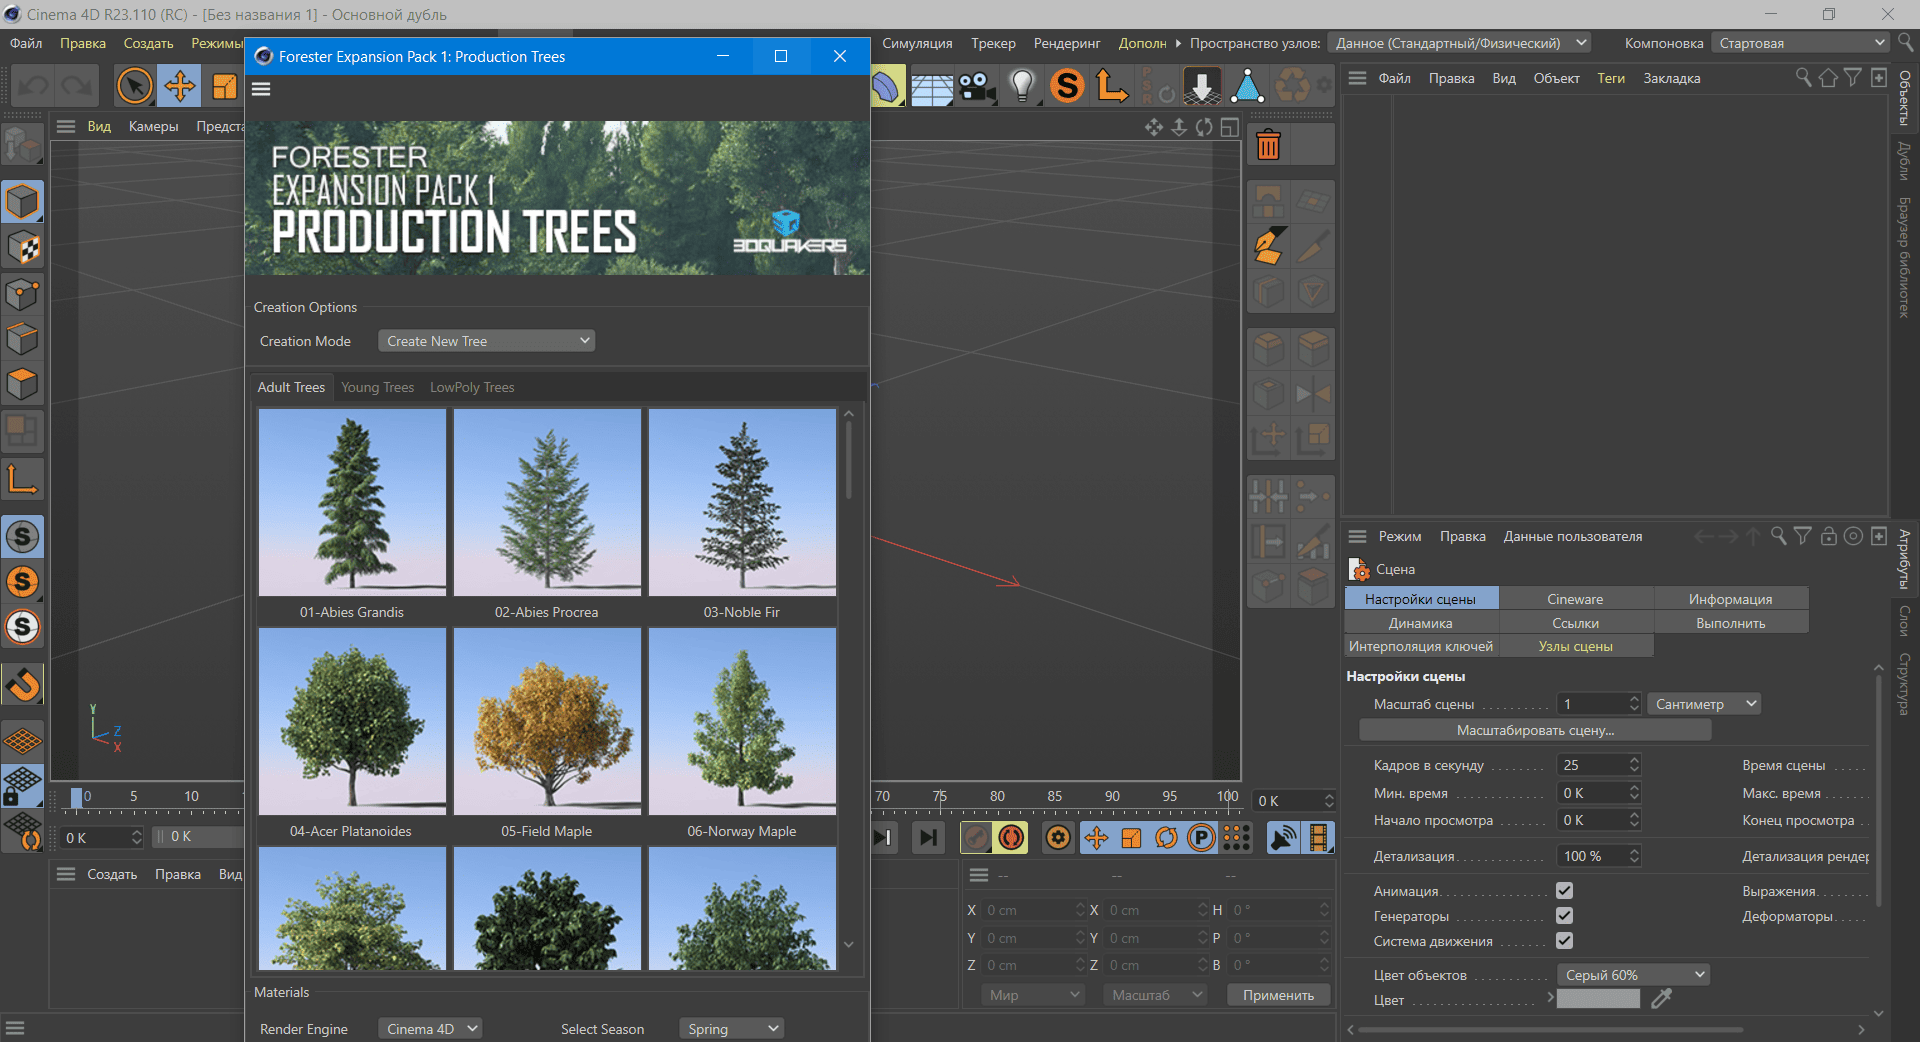Select 01-Abies Grandis tree thumbnail
Image resolution: width=1920 pixels, height=1042 pixels.
click(352, 502)
